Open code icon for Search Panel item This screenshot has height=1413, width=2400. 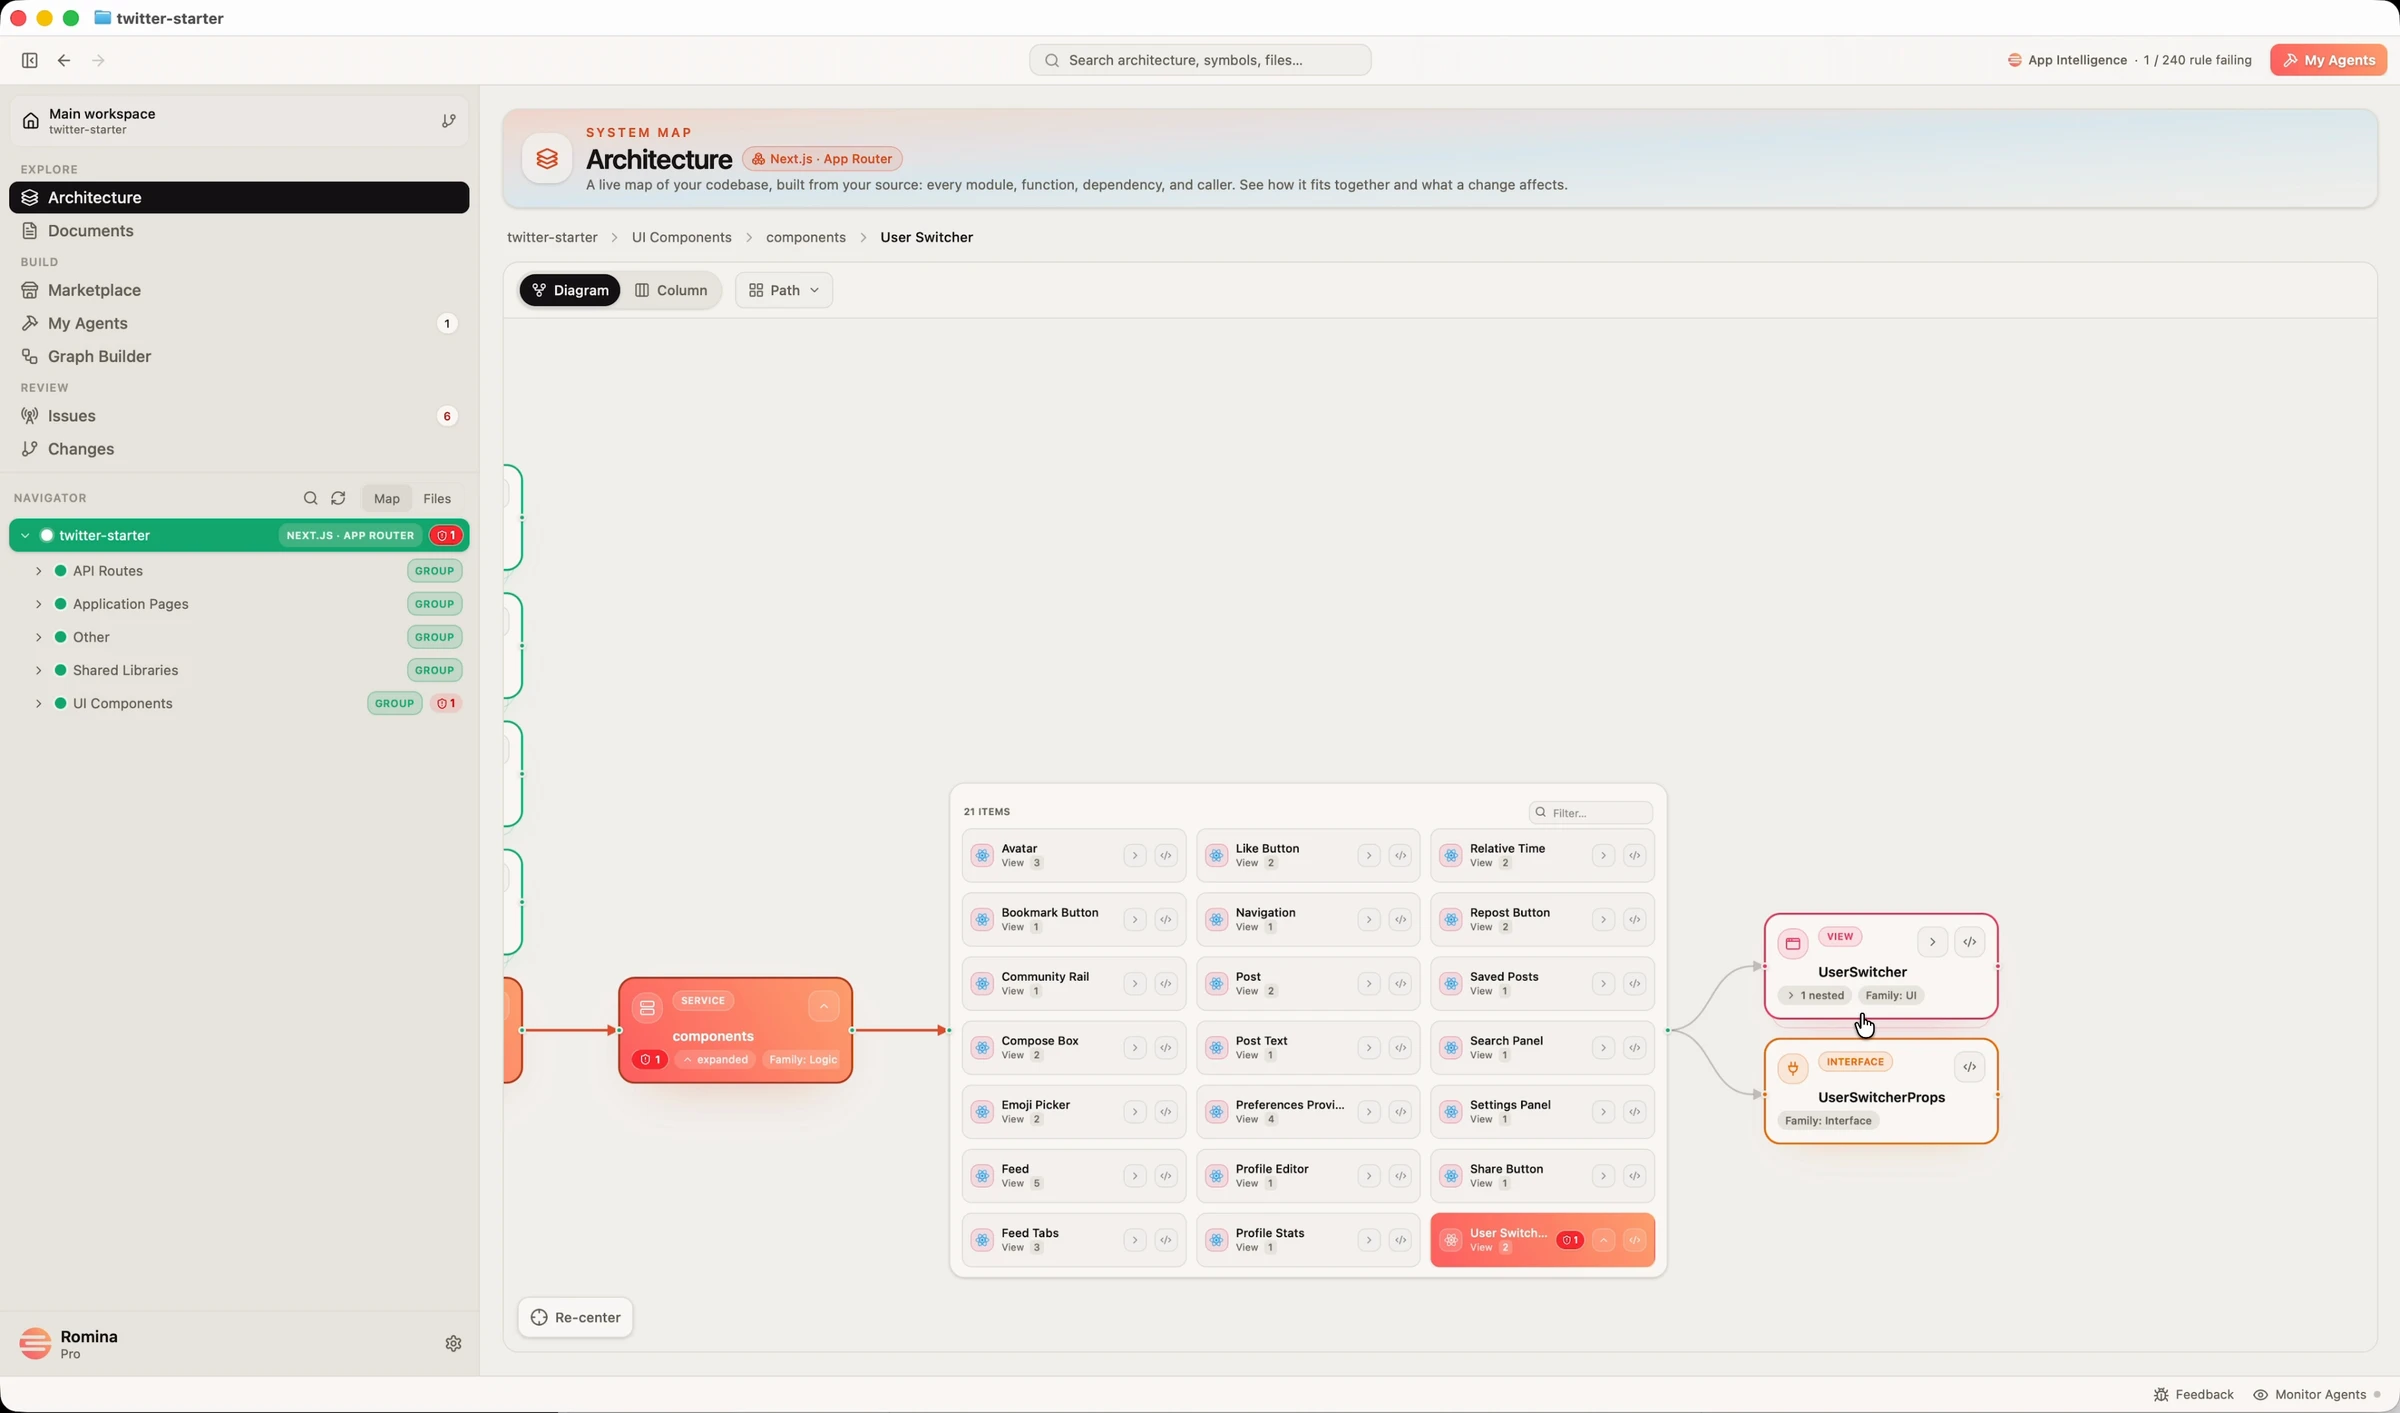[x=1634, y=1048]
